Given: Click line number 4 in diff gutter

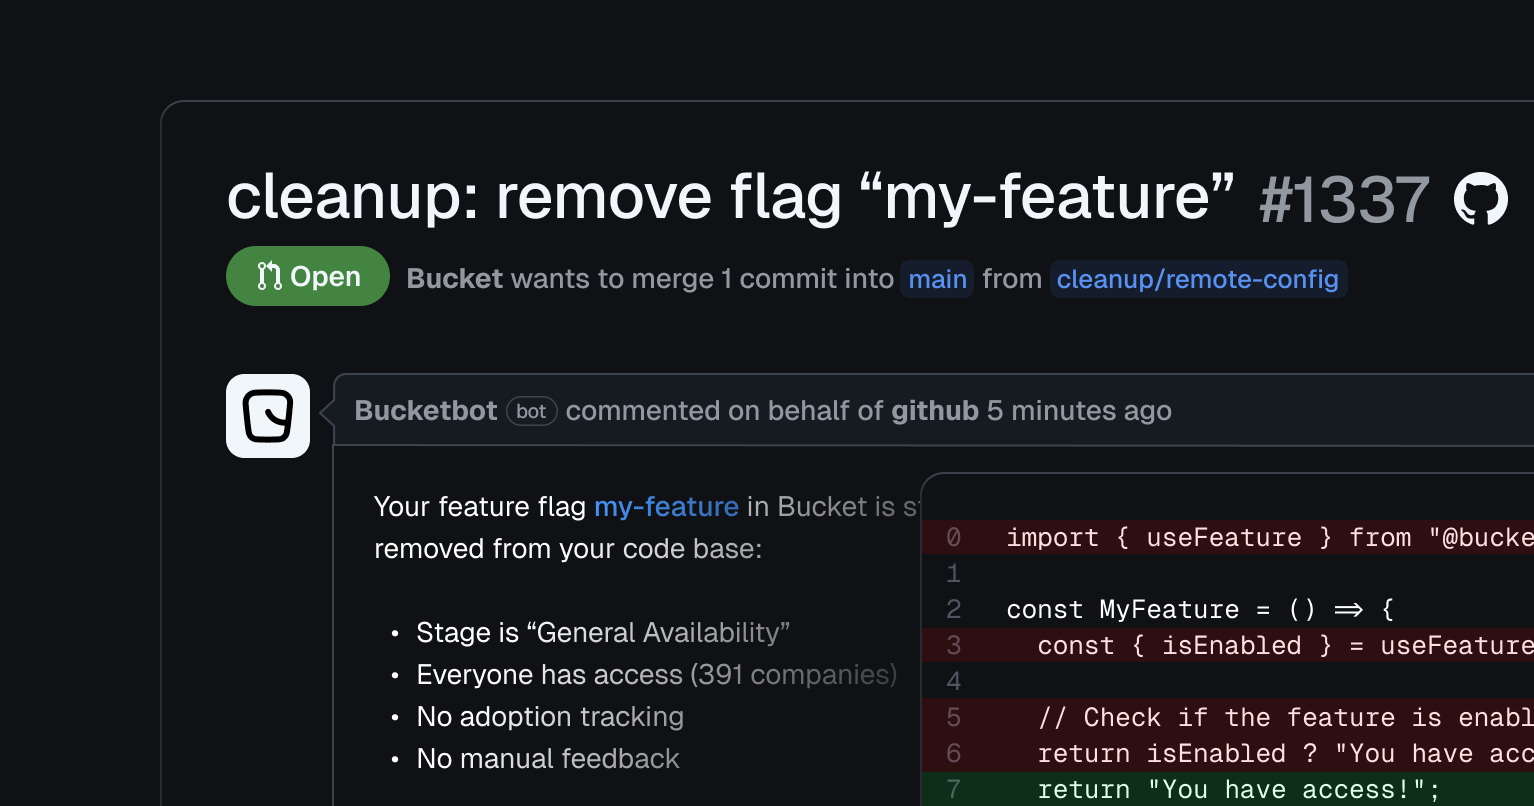Looking at the screenshot, I should click(953, 682).
